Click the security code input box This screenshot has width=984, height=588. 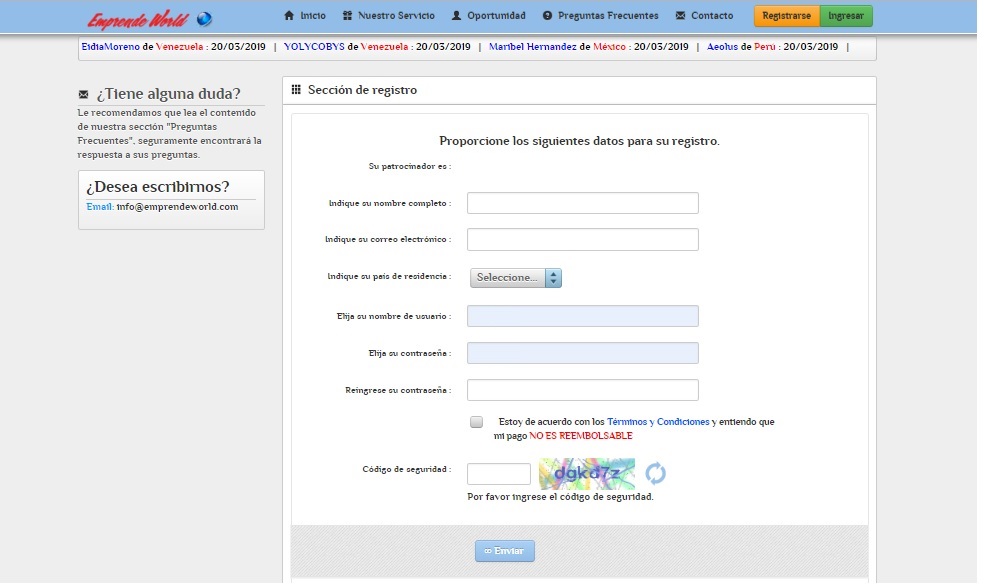coord(498,474)
